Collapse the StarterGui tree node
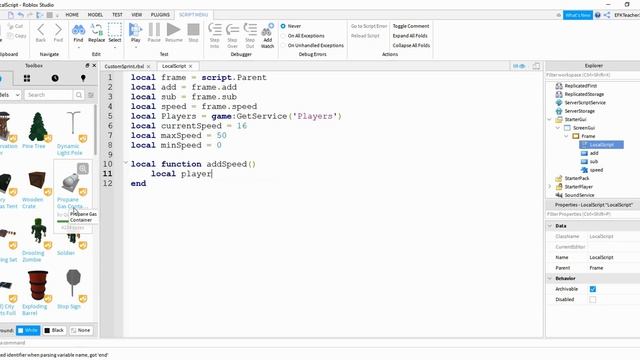 (x=549, y=119)
